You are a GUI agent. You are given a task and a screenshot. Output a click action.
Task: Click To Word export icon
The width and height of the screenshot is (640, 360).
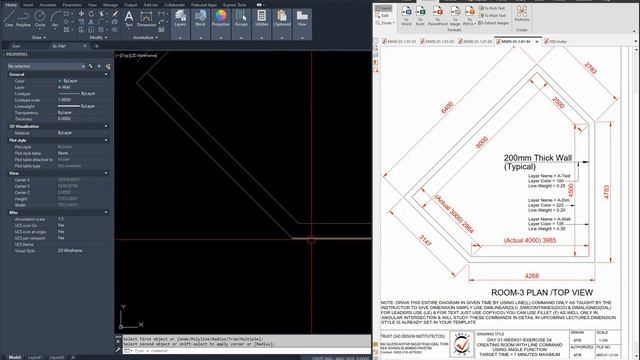click(x=407, y=16)
